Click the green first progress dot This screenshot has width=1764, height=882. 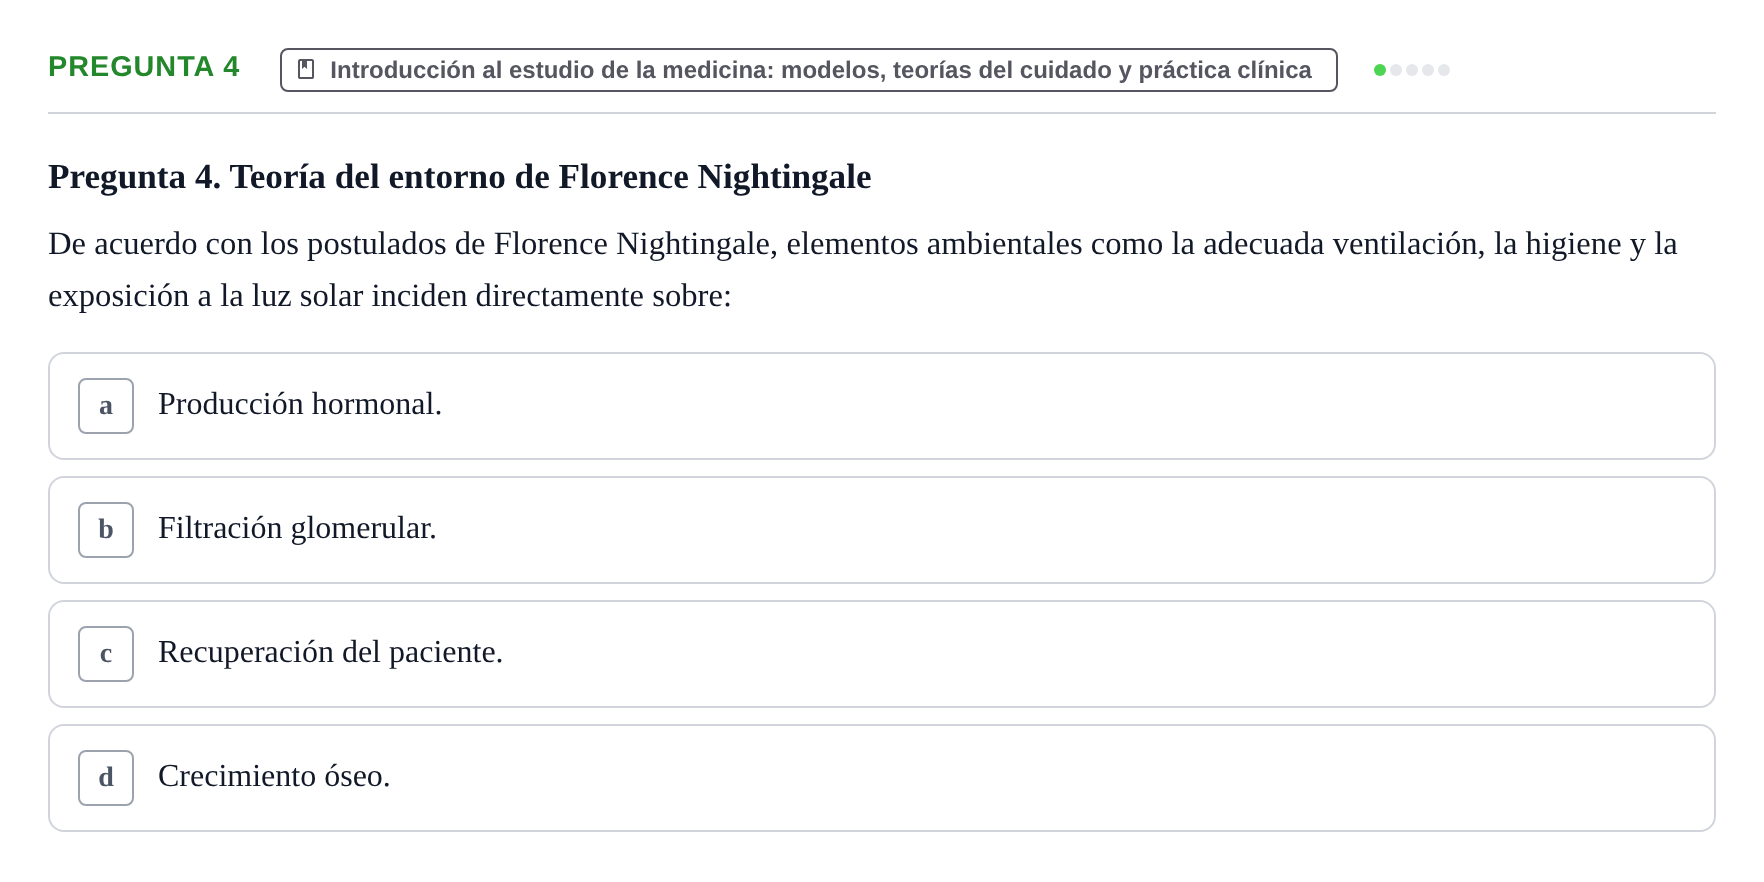(1380, 70)
